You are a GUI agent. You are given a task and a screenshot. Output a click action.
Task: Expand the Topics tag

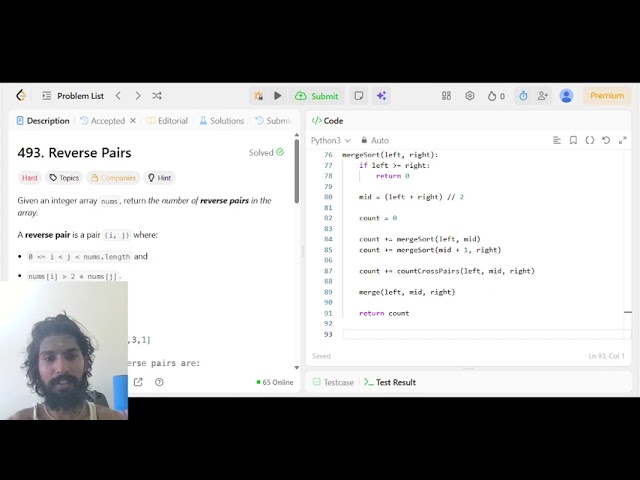[64, 178]
